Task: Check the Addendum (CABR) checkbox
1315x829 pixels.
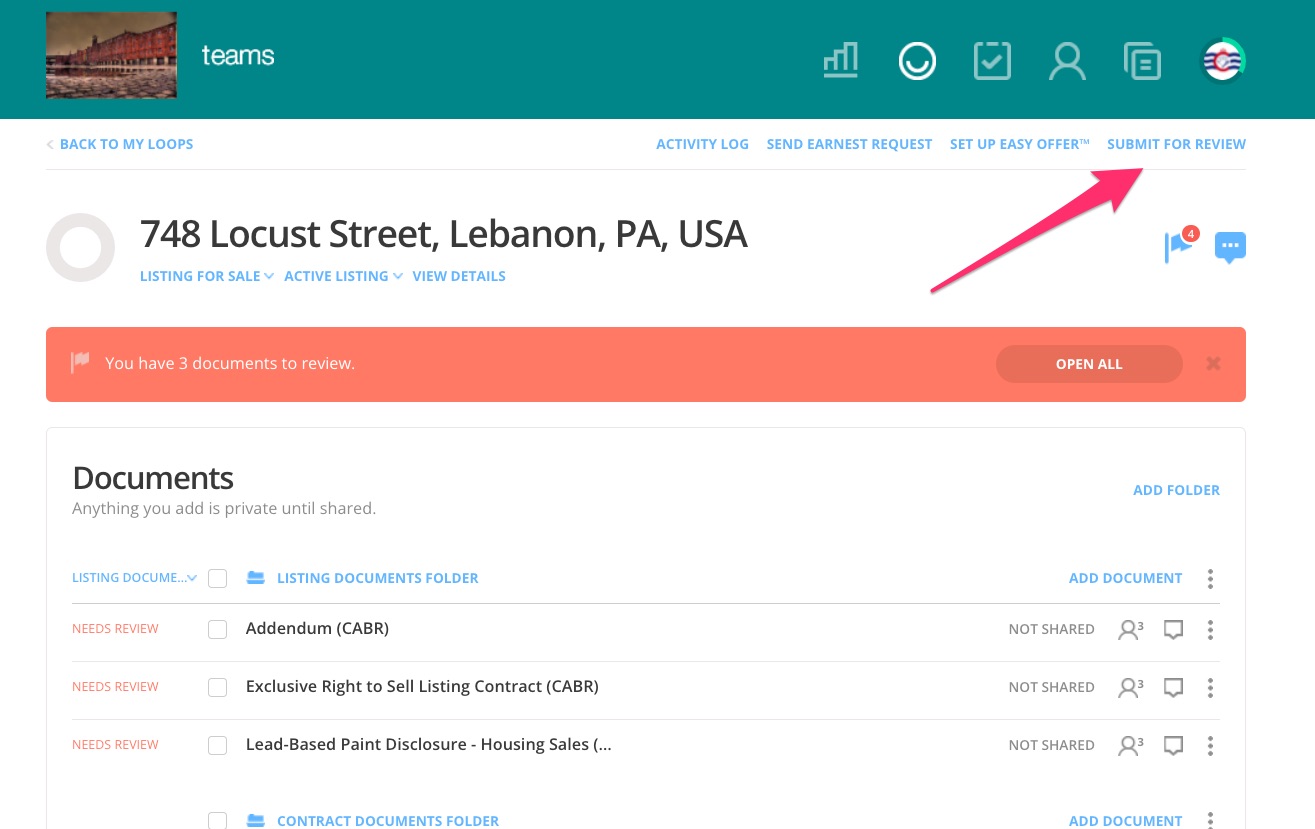Action: [x=217, y=630]
